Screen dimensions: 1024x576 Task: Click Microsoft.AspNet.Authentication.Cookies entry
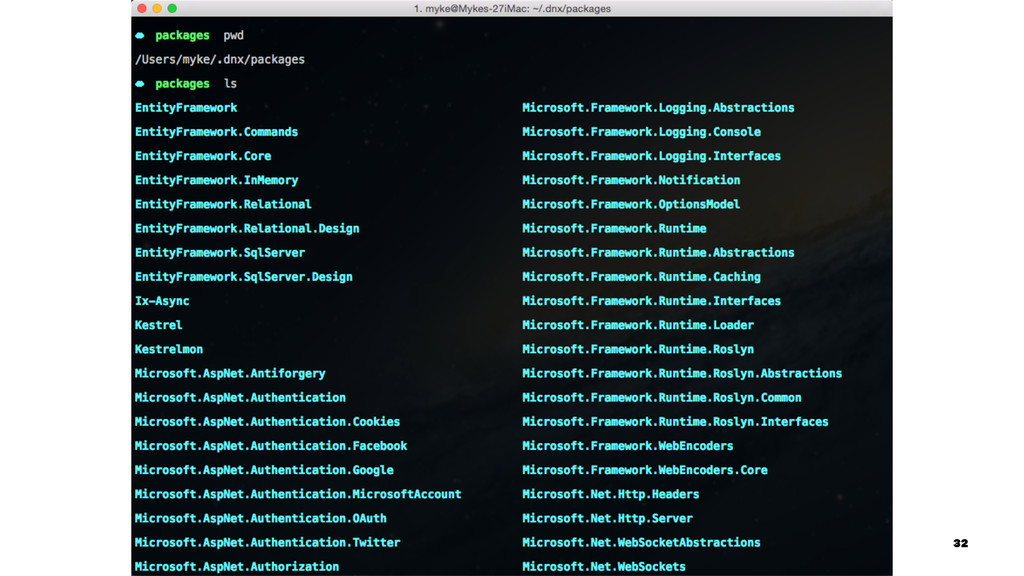tap(267, 422)
